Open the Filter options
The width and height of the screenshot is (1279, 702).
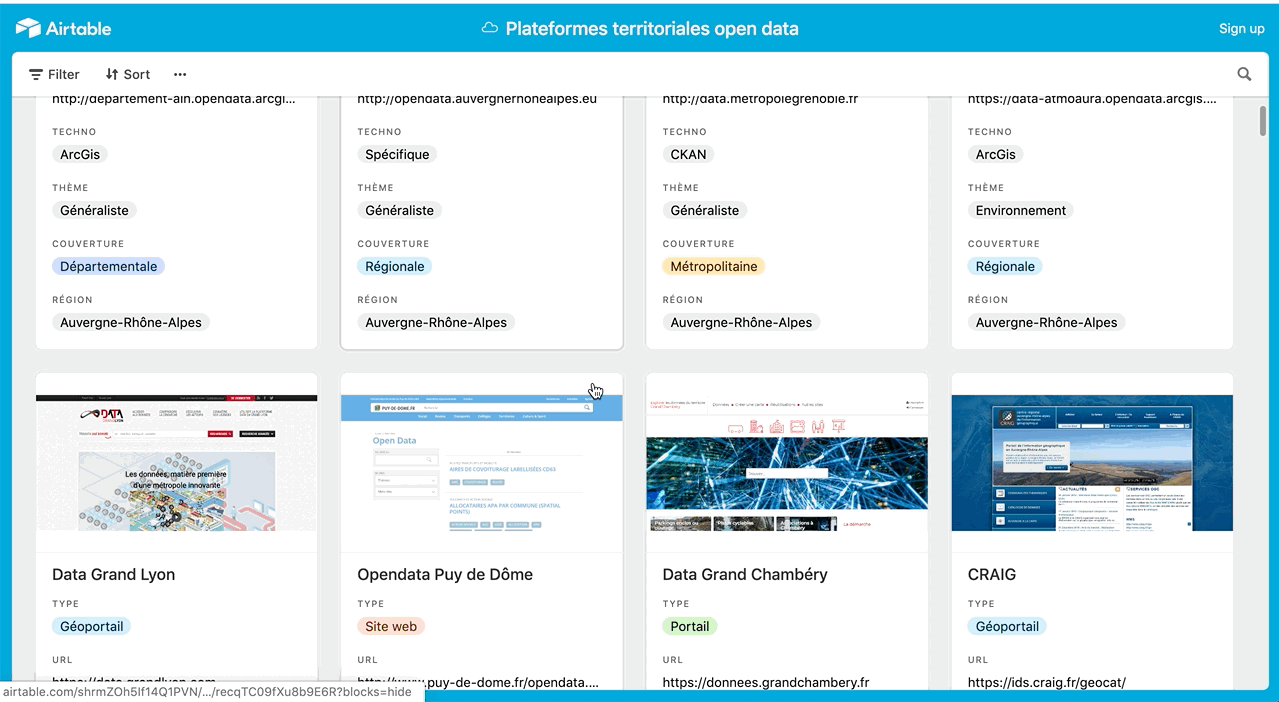[x=54, y=74]
